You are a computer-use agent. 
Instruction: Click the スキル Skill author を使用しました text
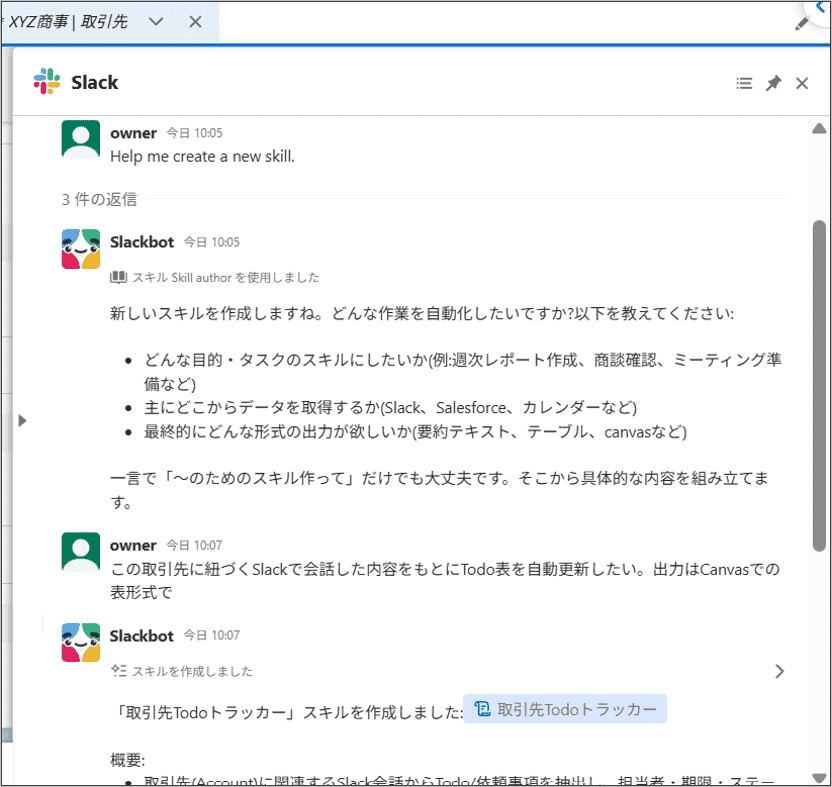tap(226, 278)
